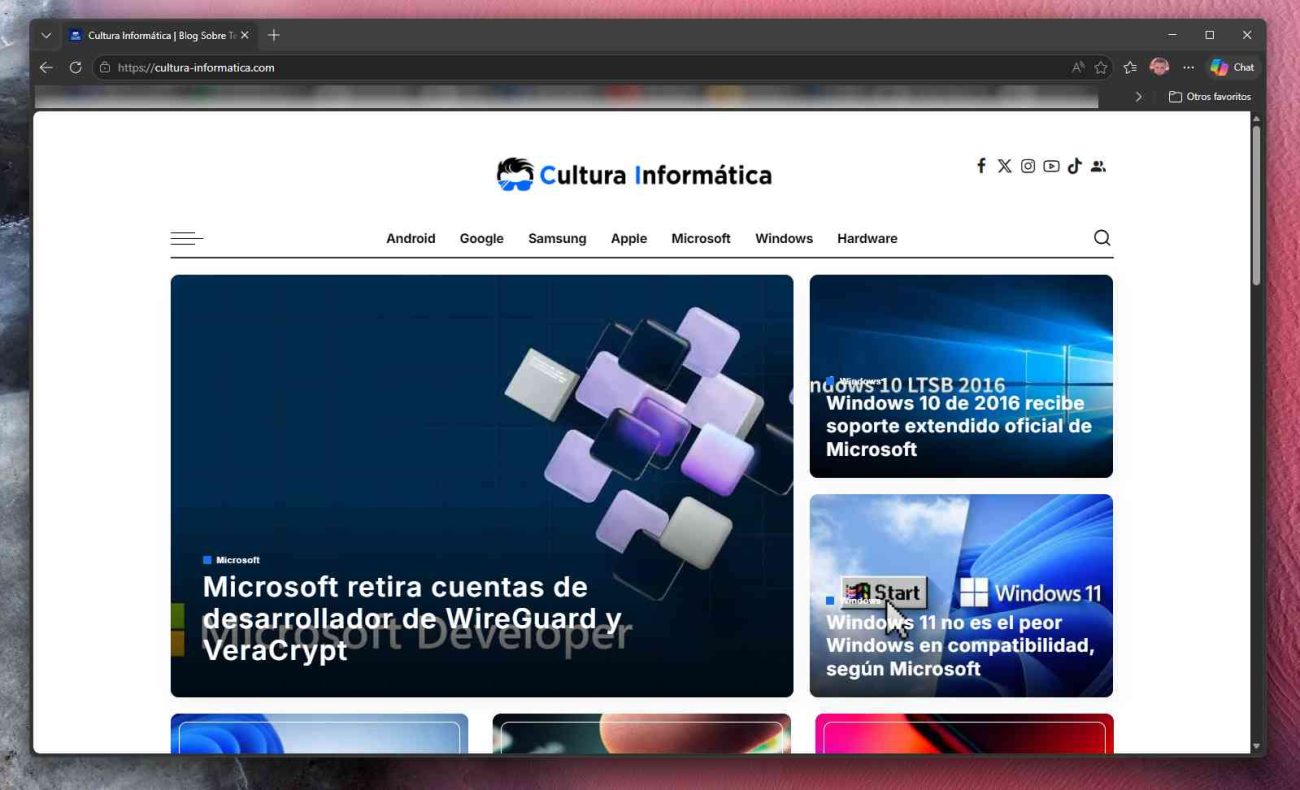The image size is (1300, 790).
Task: Open the site's Facebook page icon
Action: pyautogui.click(x=981, y=166)
